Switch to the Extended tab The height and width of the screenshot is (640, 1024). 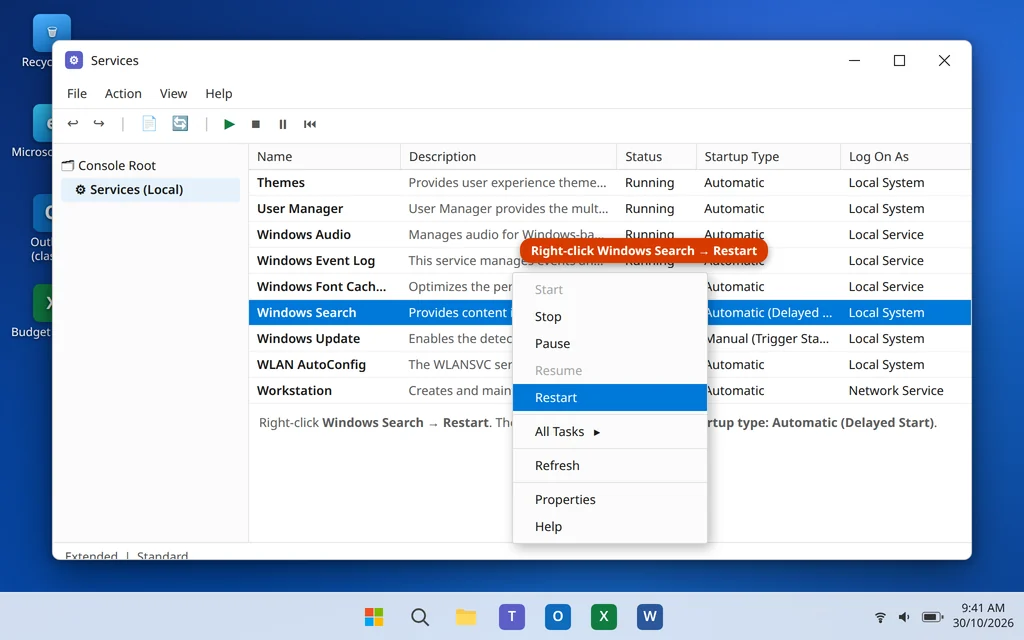[x=91, y=555]
